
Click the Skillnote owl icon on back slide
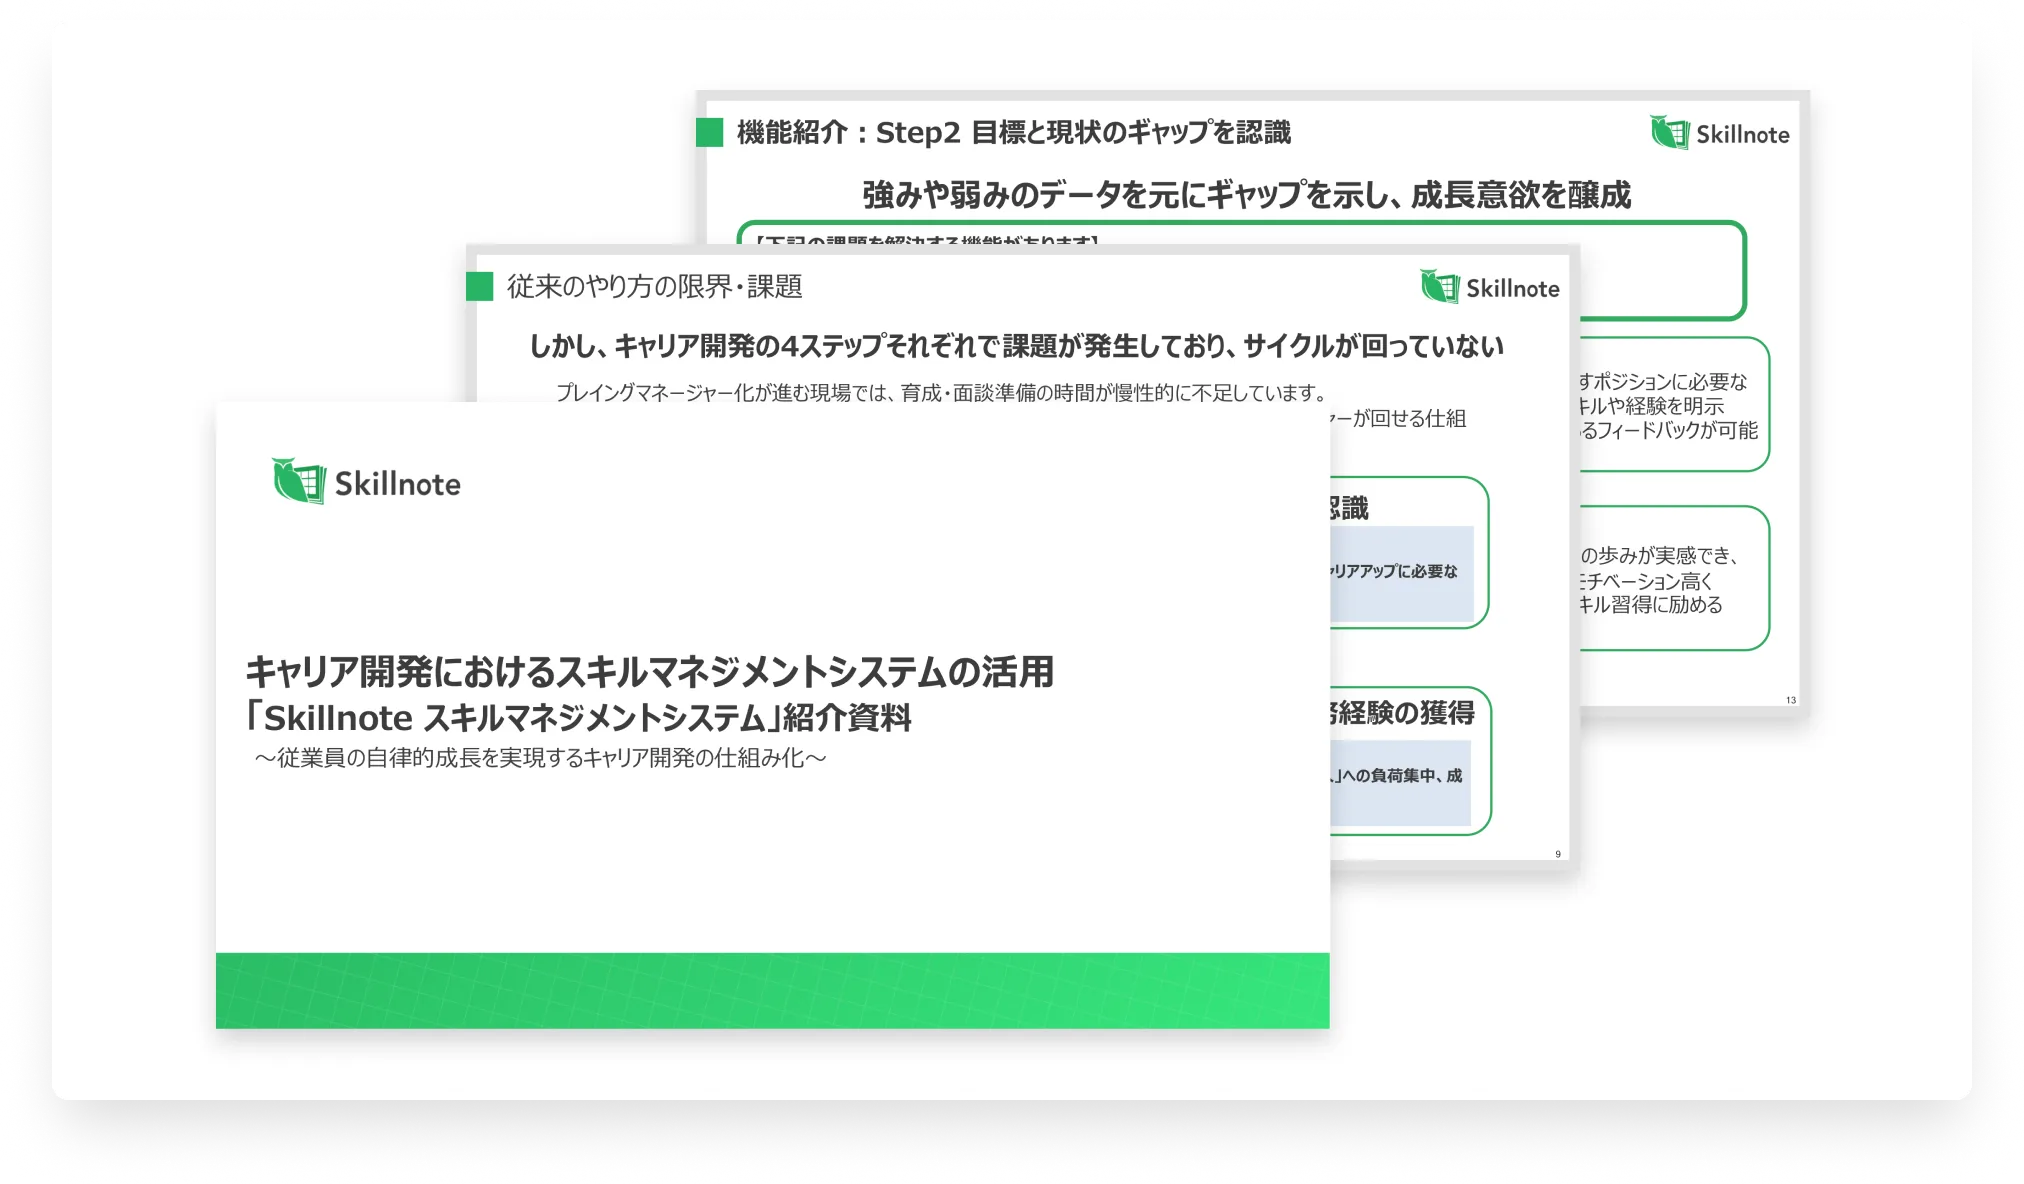pyautogui.click(x=1669, y=133)
